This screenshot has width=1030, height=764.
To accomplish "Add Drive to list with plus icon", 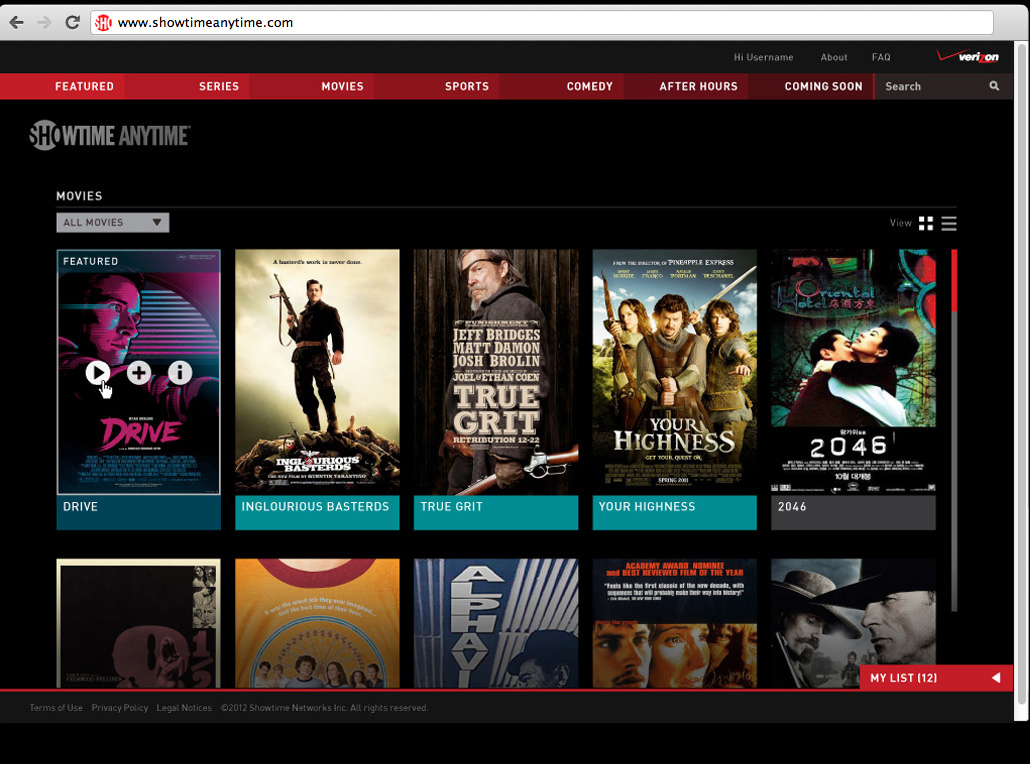I will point(139,372).
